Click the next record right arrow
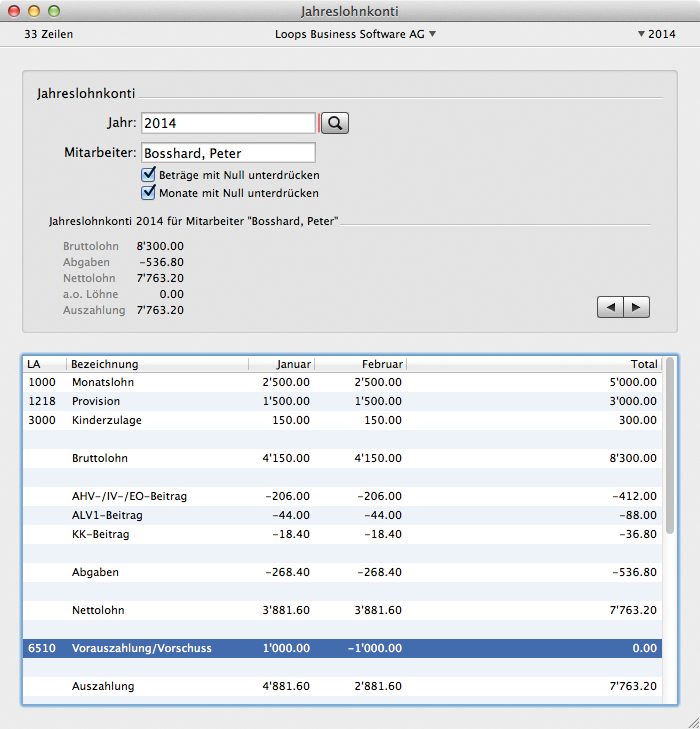Screen dimensions: 700x729 coord(636,307)
